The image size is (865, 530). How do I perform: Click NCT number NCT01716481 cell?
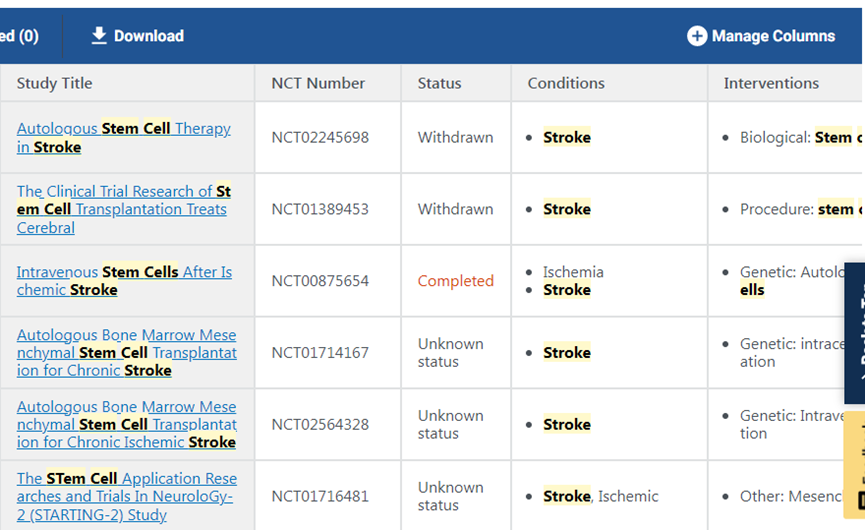320,496
